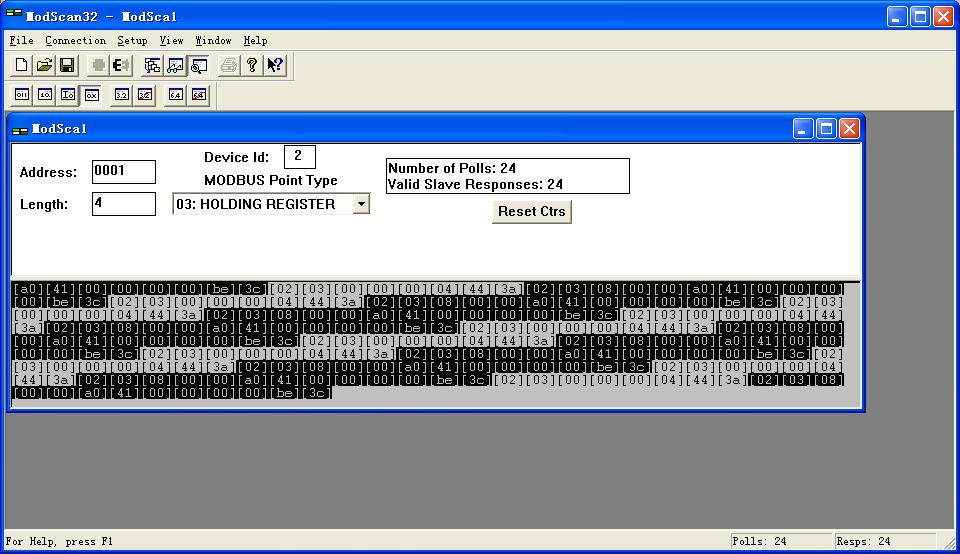
Task: Select the Binary display format icon
Action: click(x=22, y=95)
